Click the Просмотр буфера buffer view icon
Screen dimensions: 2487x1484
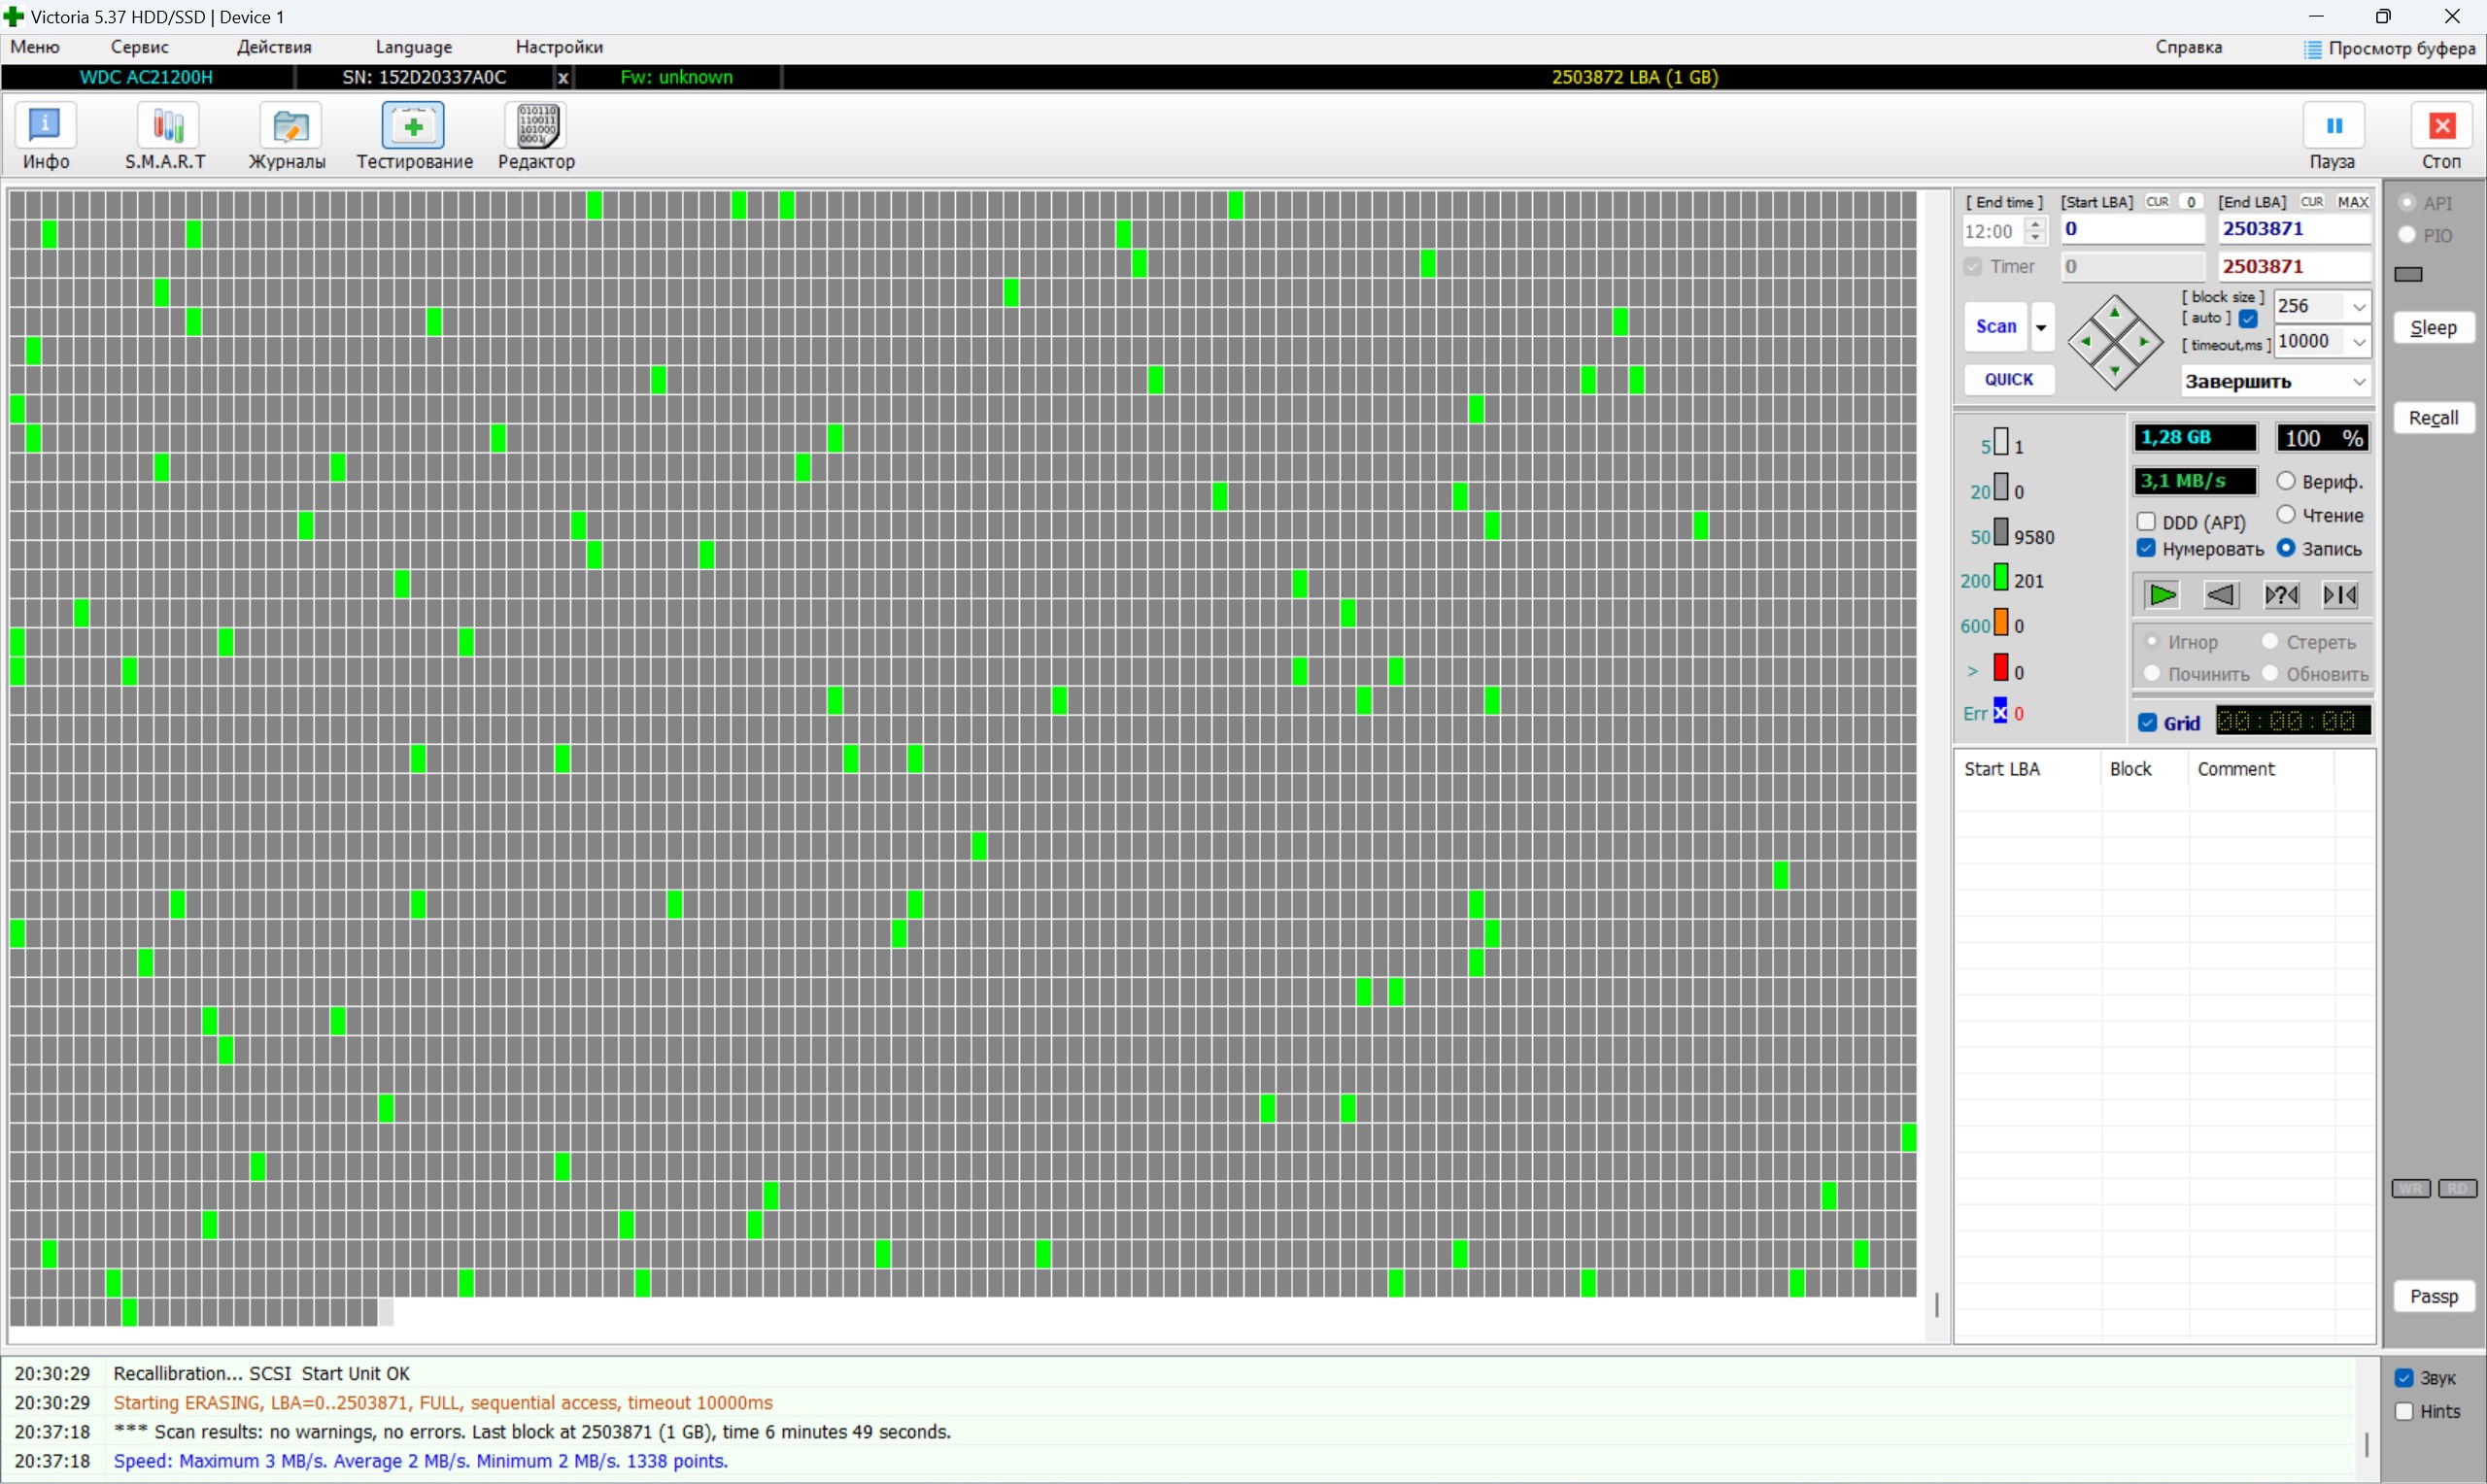[2312, 49]
